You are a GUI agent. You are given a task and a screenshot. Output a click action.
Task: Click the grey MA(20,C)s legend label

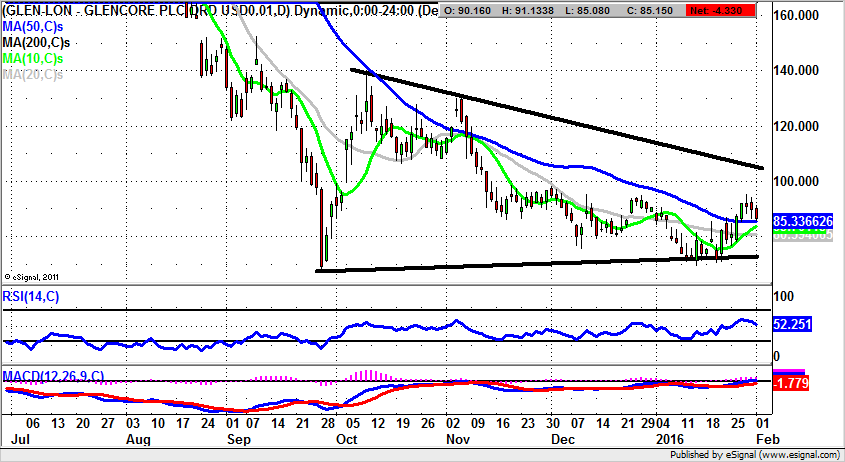click(x=33, y=74)
